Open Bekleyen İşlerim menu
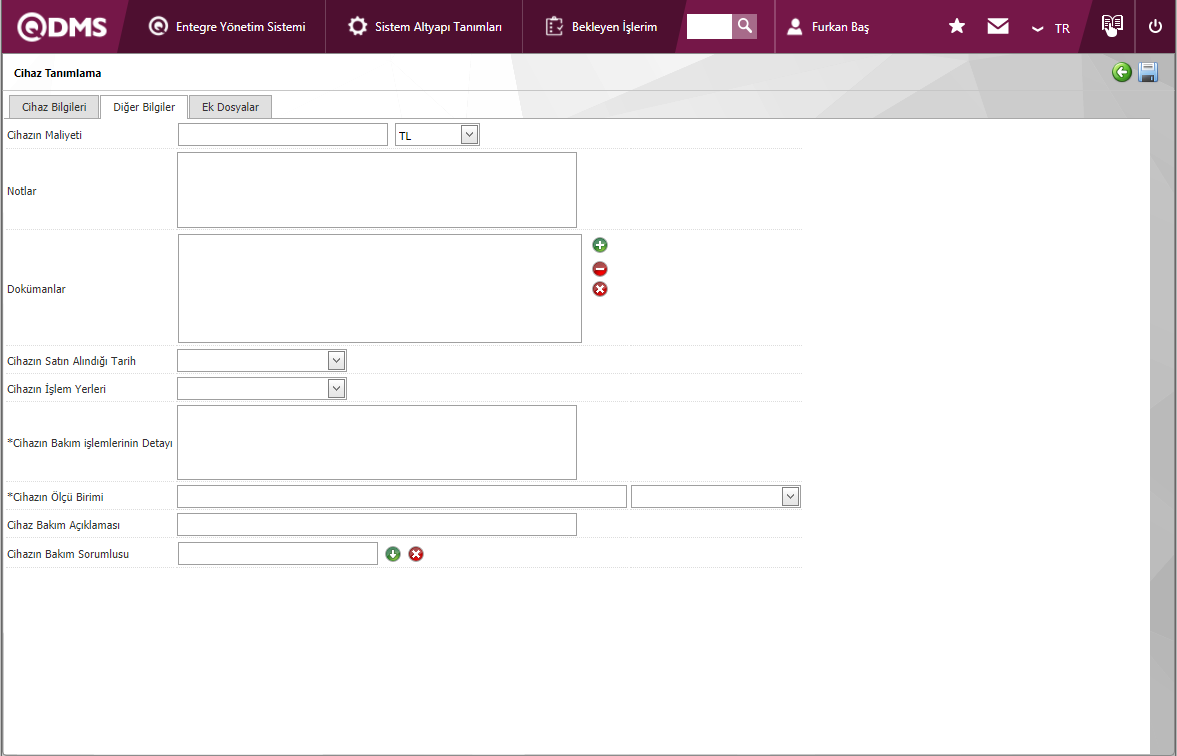1177x756 pixels. [601, 26]
